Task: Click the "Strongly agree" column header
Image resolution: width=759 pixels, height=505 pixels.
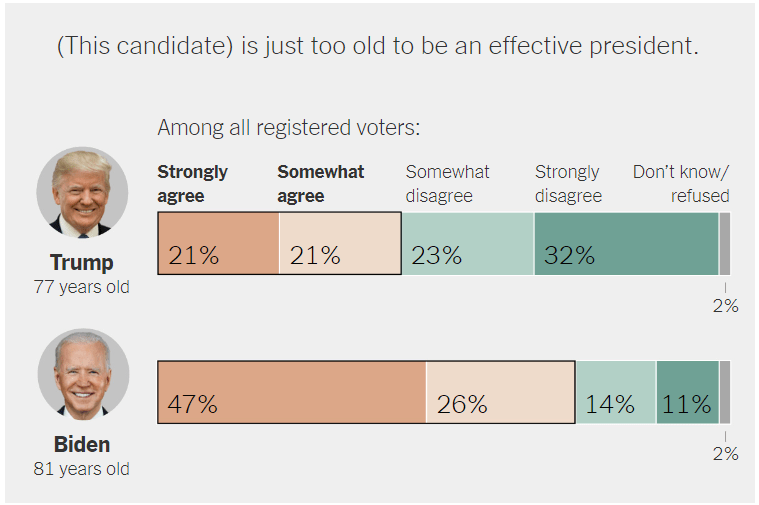Action: 193,184
